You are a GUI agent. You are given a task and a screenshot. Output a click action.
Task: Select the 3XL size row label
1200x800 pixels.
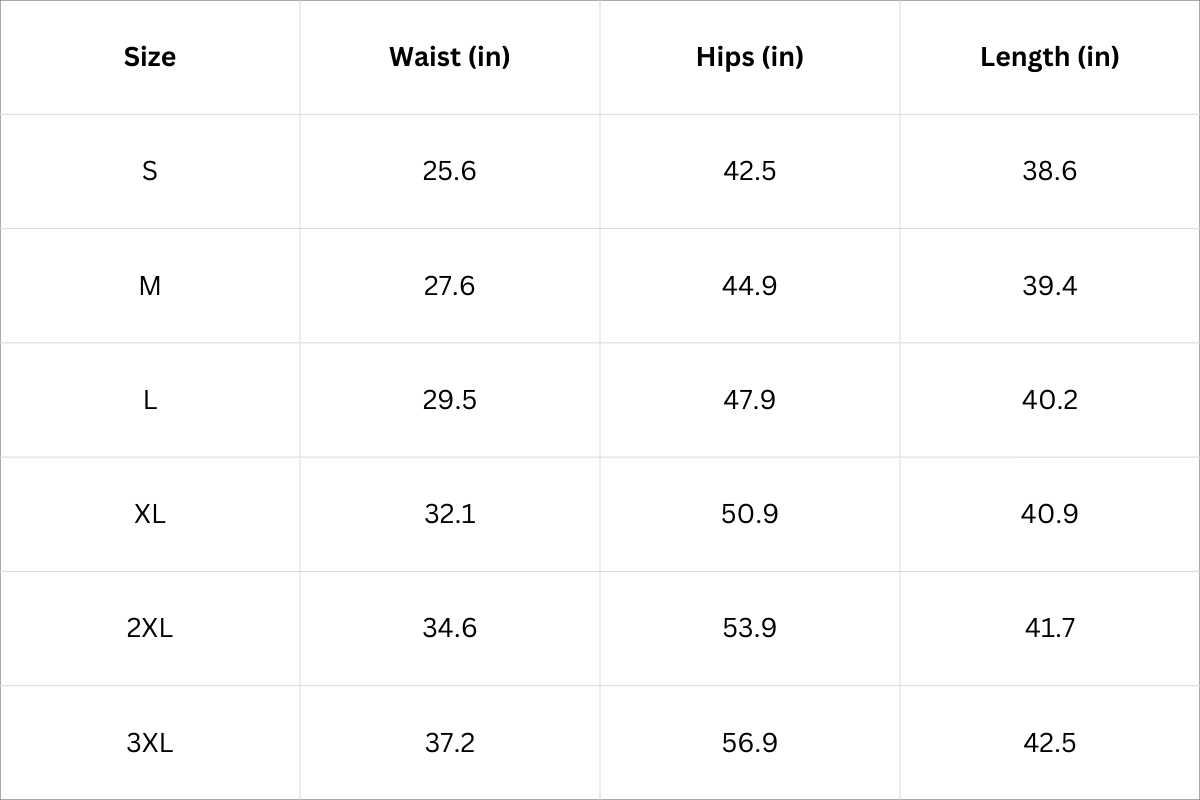(150, 743)
